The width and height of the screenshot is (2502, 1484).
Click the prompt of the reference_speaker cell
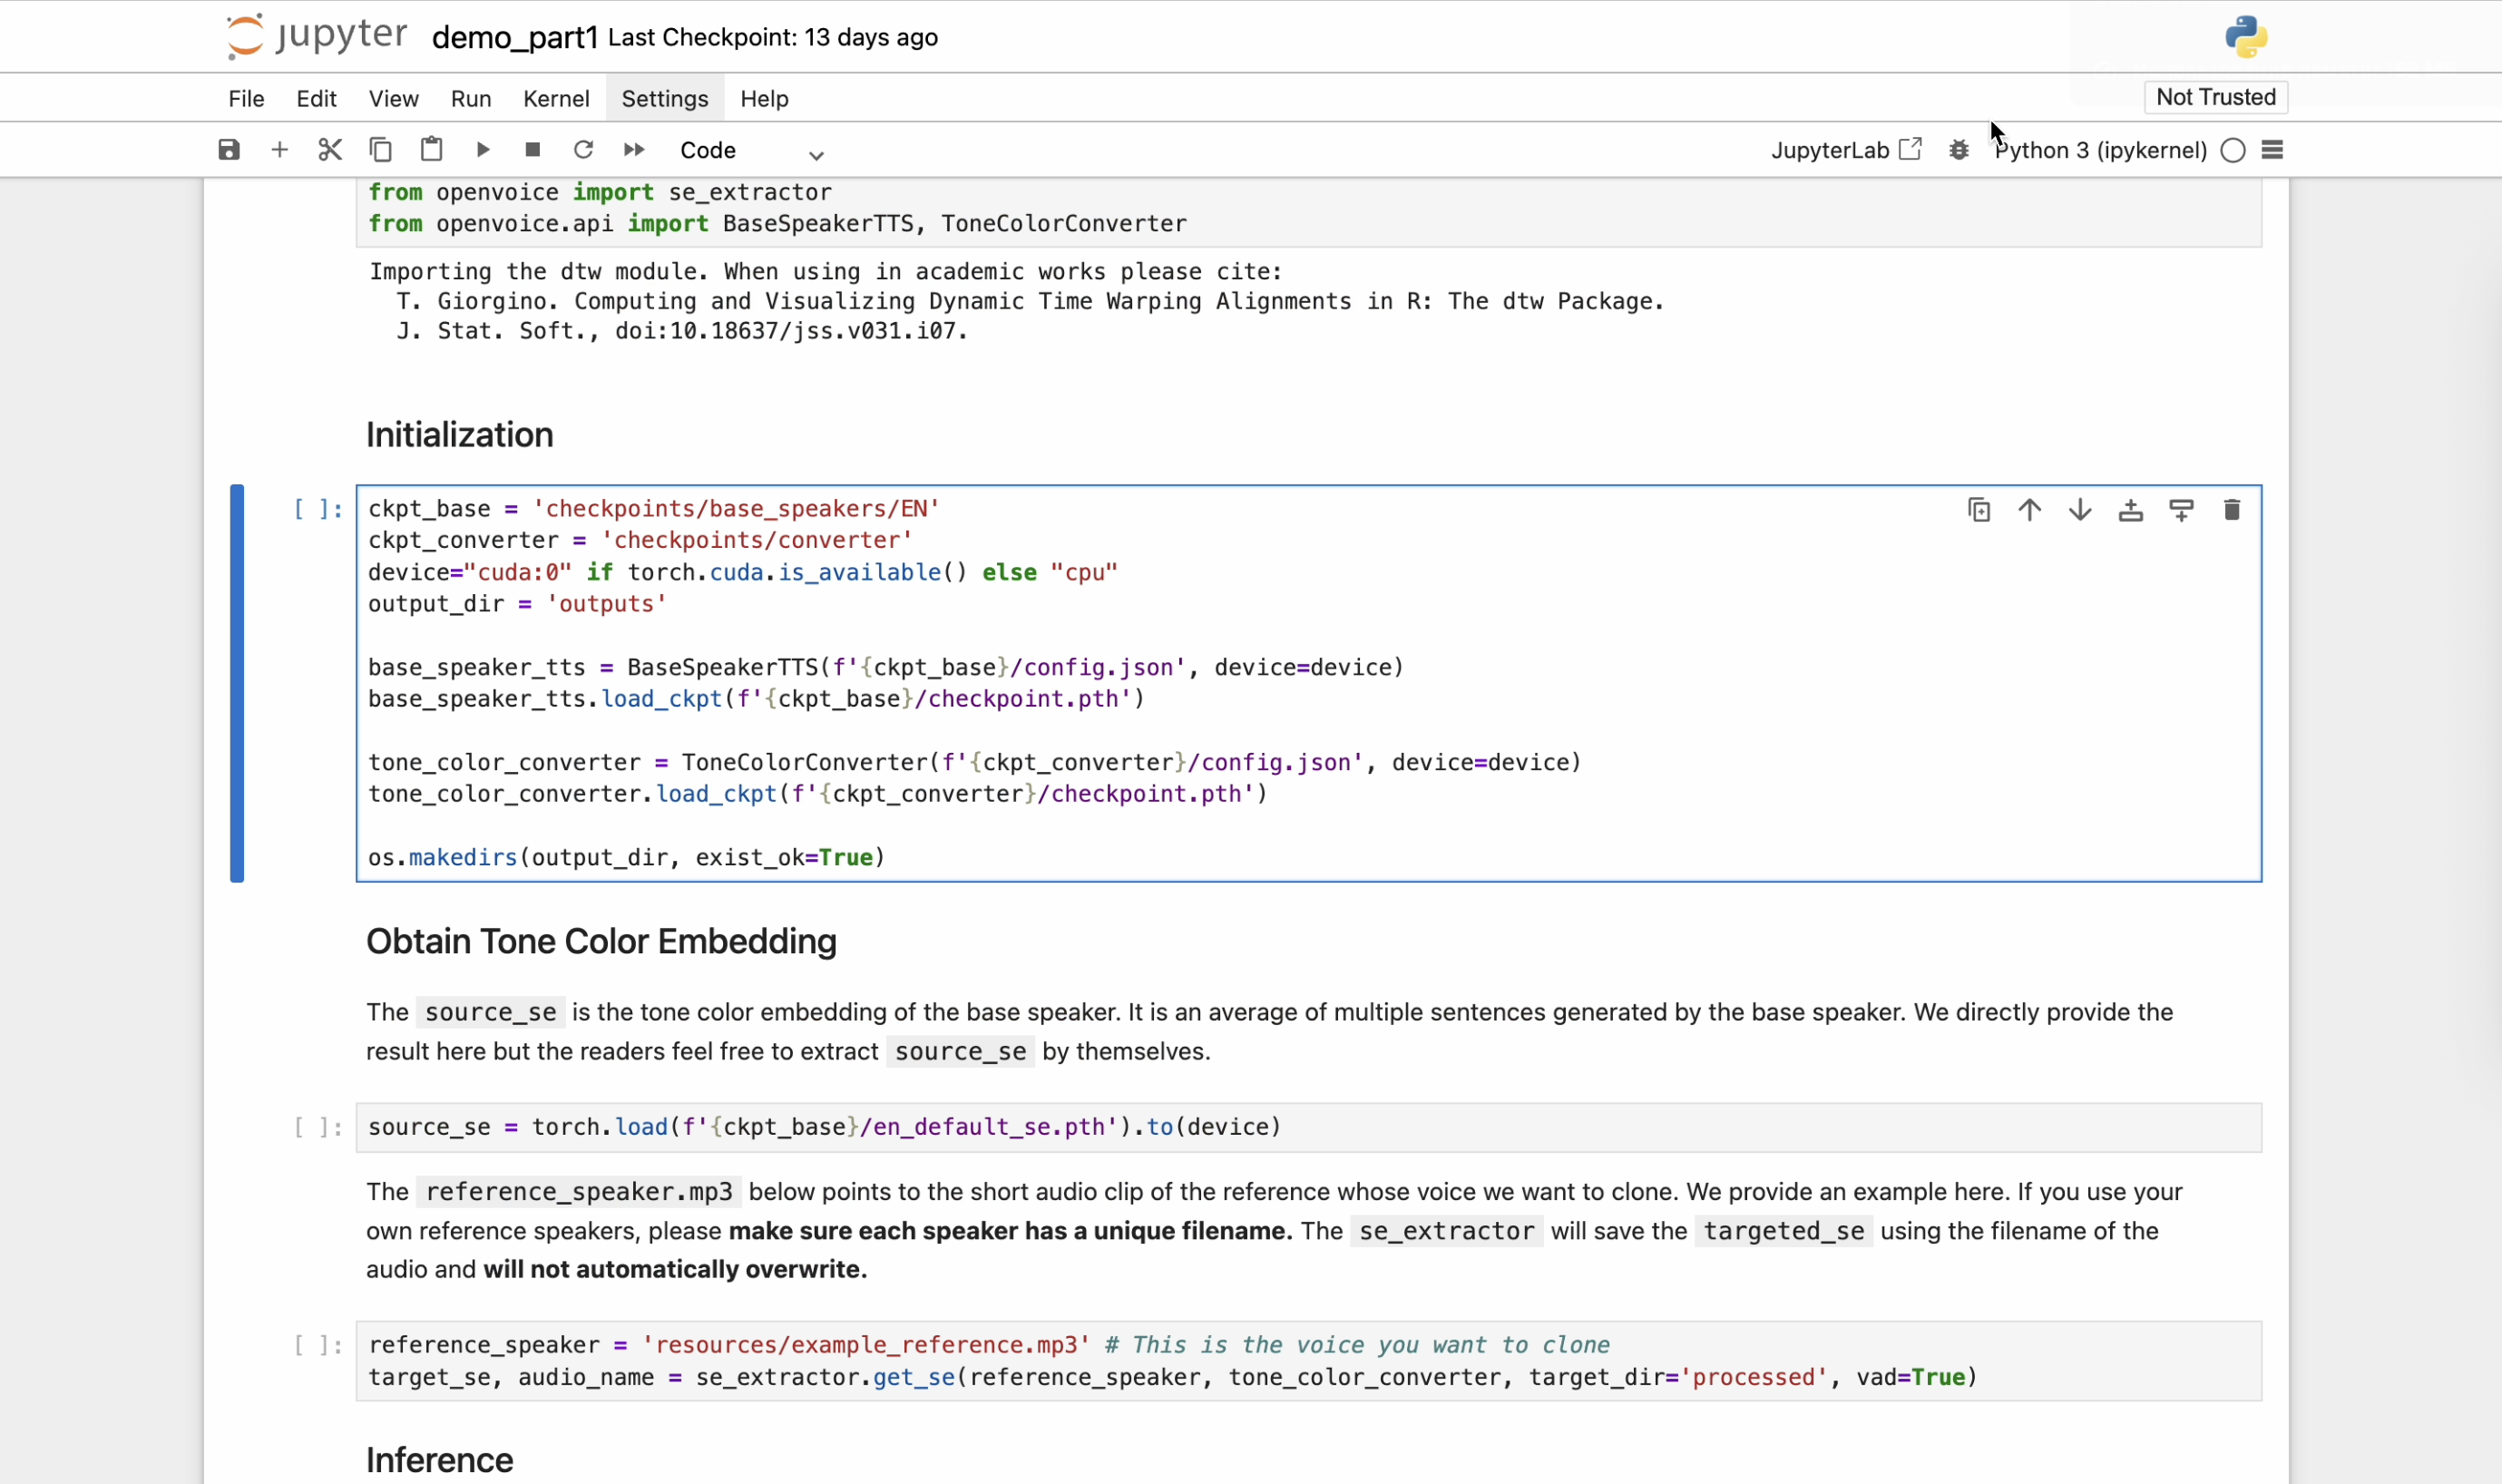318,1345
